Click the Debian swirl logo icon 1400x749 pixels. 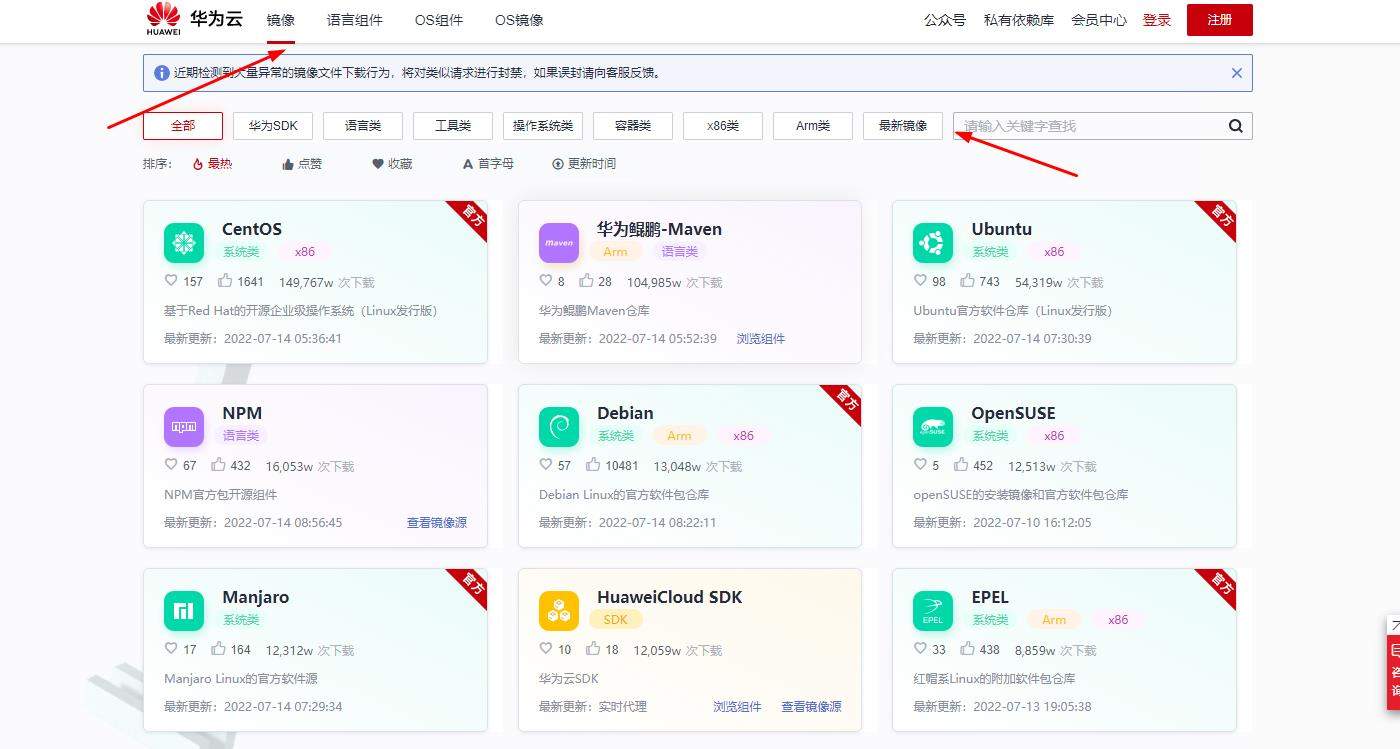click(559, 427)
